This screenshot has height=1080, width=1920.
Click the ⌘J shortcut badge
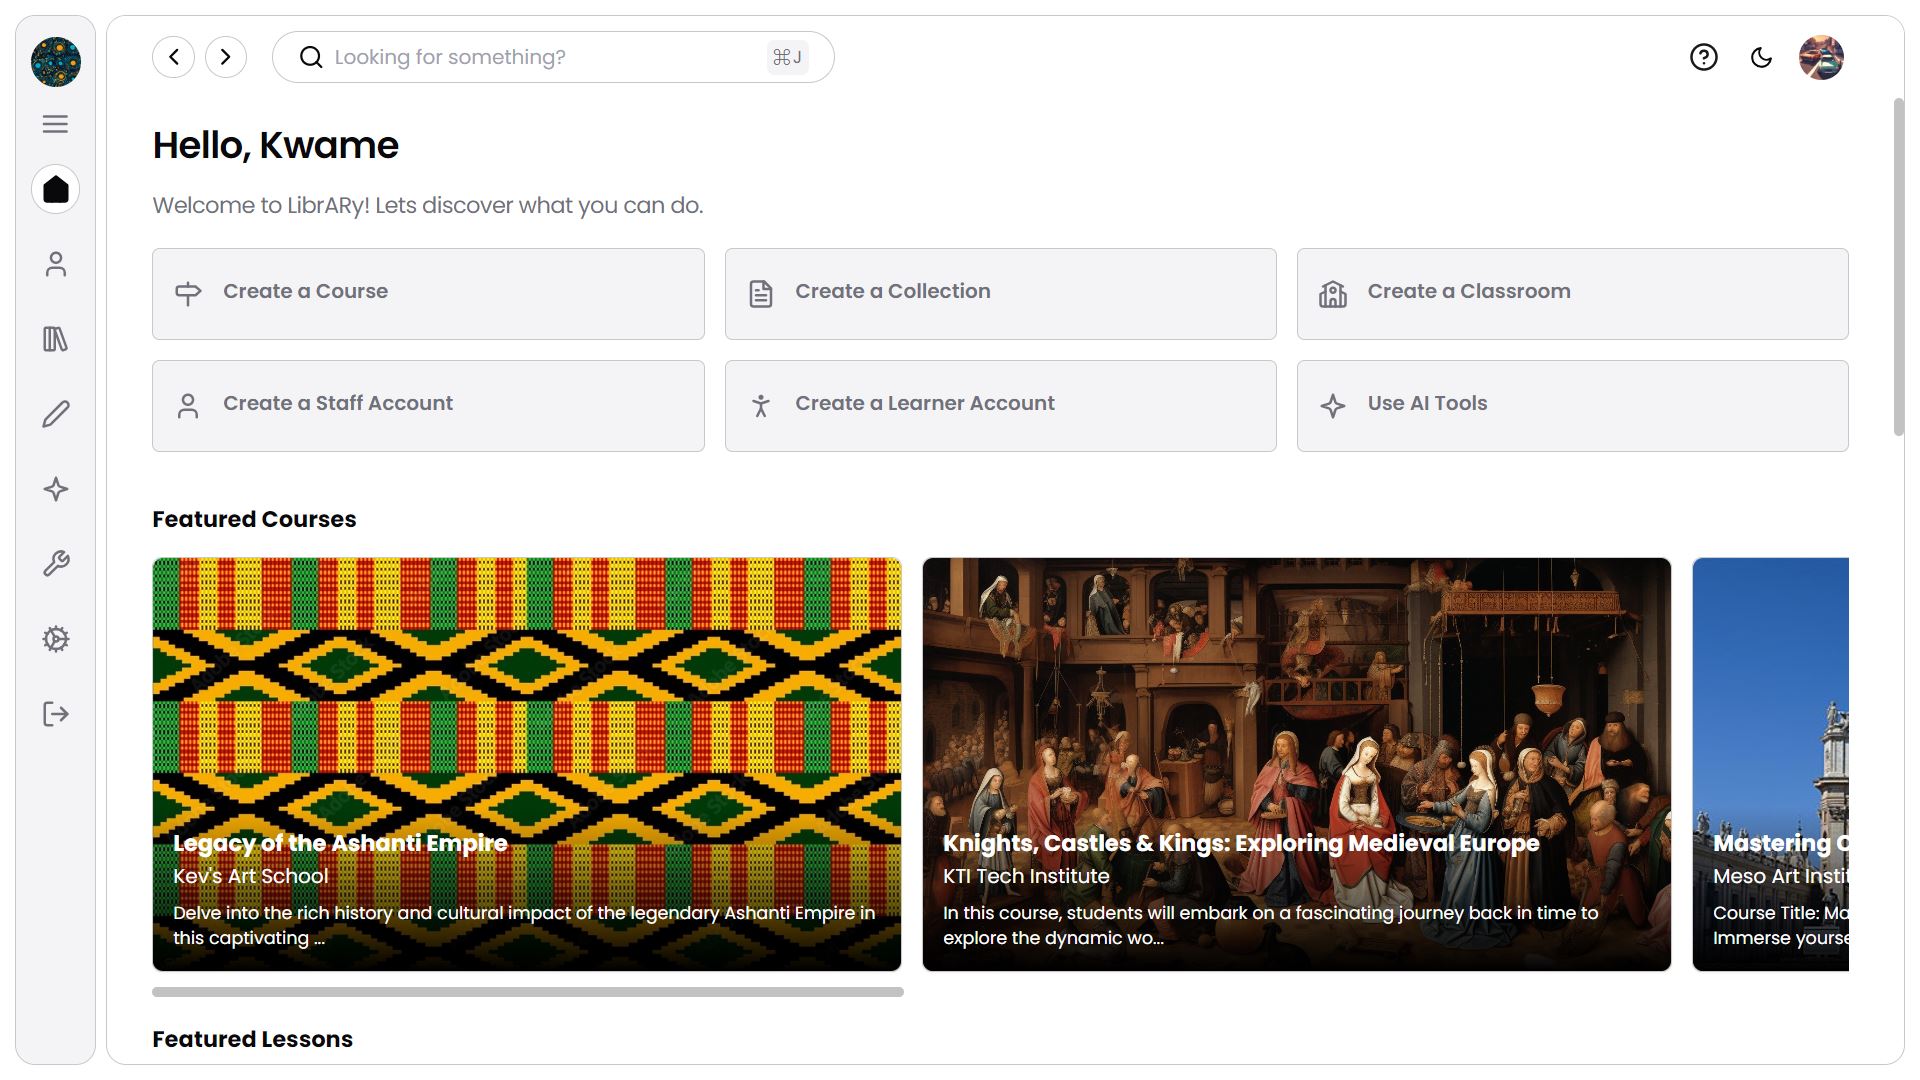click(787, 57)
